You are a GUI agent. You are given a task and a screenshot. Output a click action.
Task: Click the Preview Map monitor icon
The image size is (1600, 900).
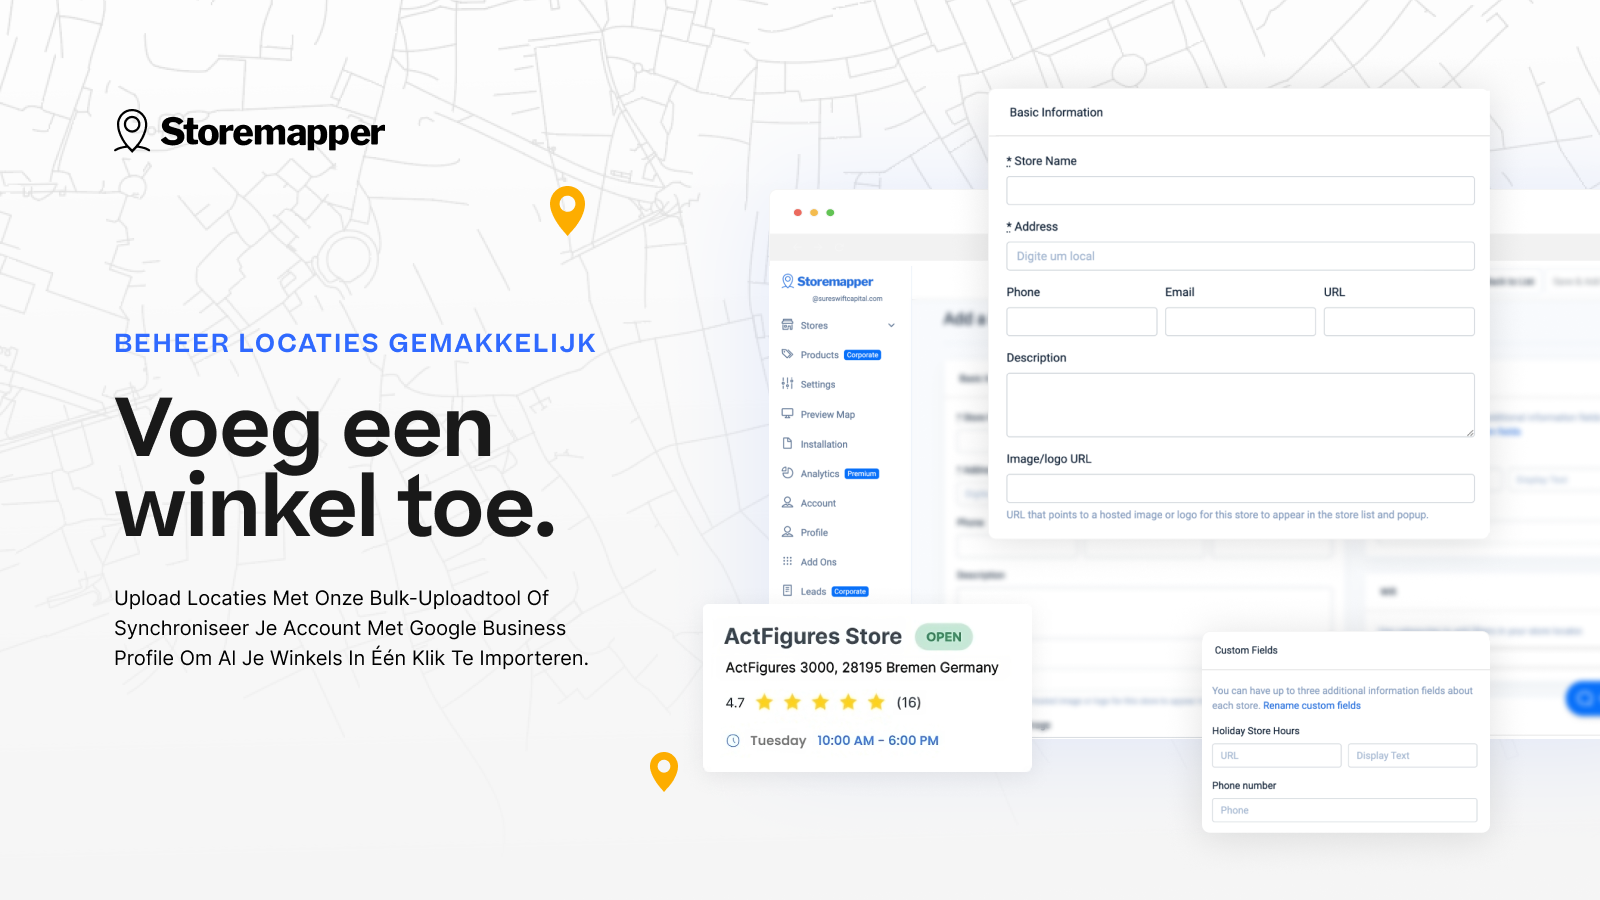787,413
